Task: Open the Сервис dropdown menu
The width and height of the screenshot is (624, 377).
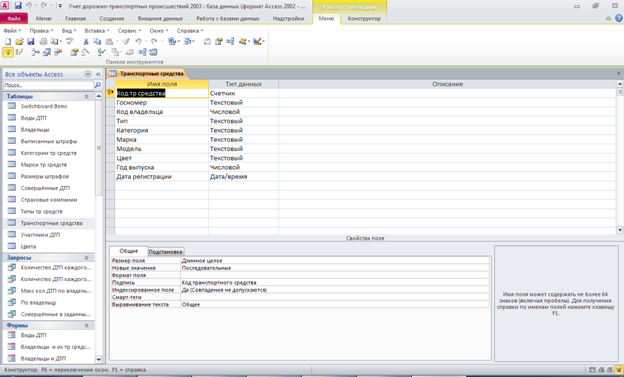Action: (129, 31)
